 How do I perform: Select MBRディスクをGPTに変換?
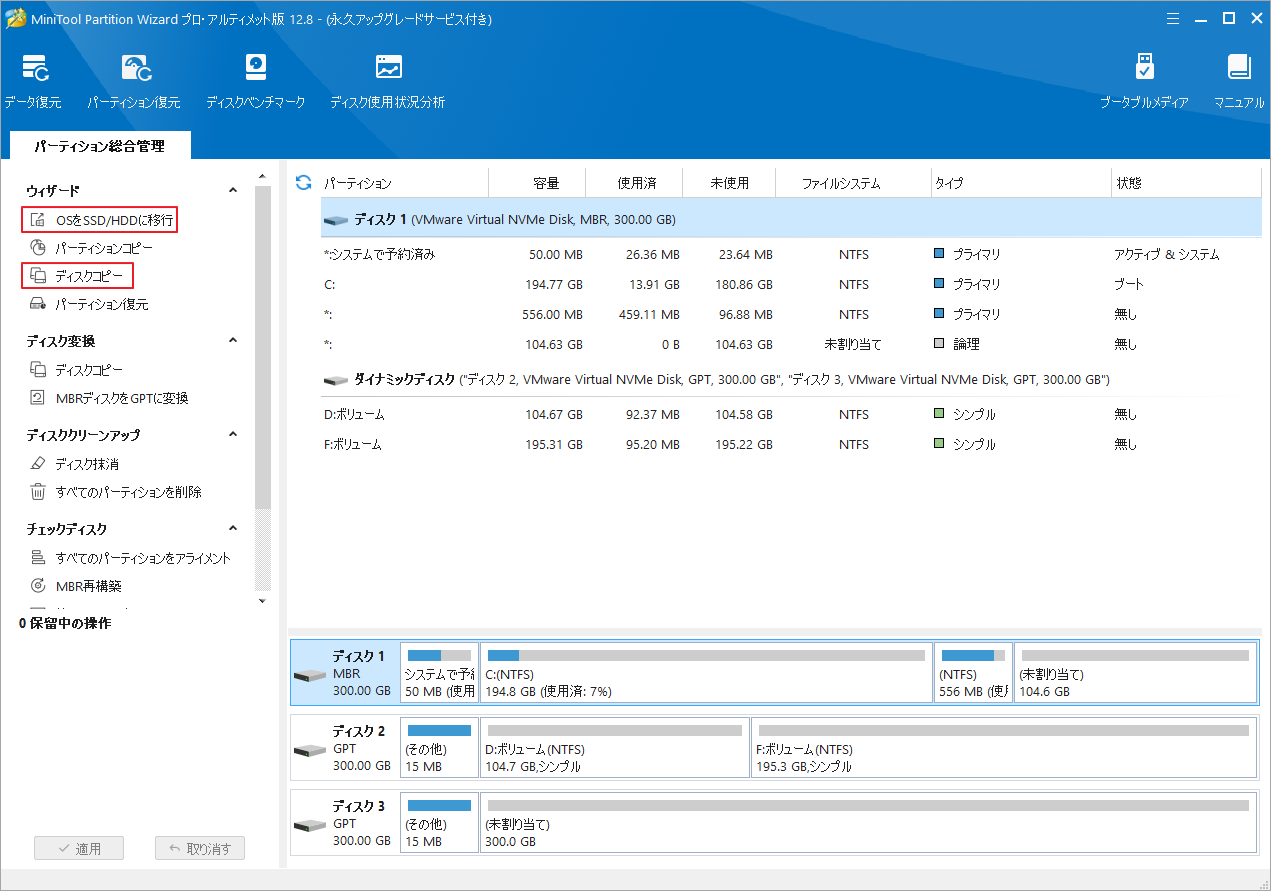(109, 398)
